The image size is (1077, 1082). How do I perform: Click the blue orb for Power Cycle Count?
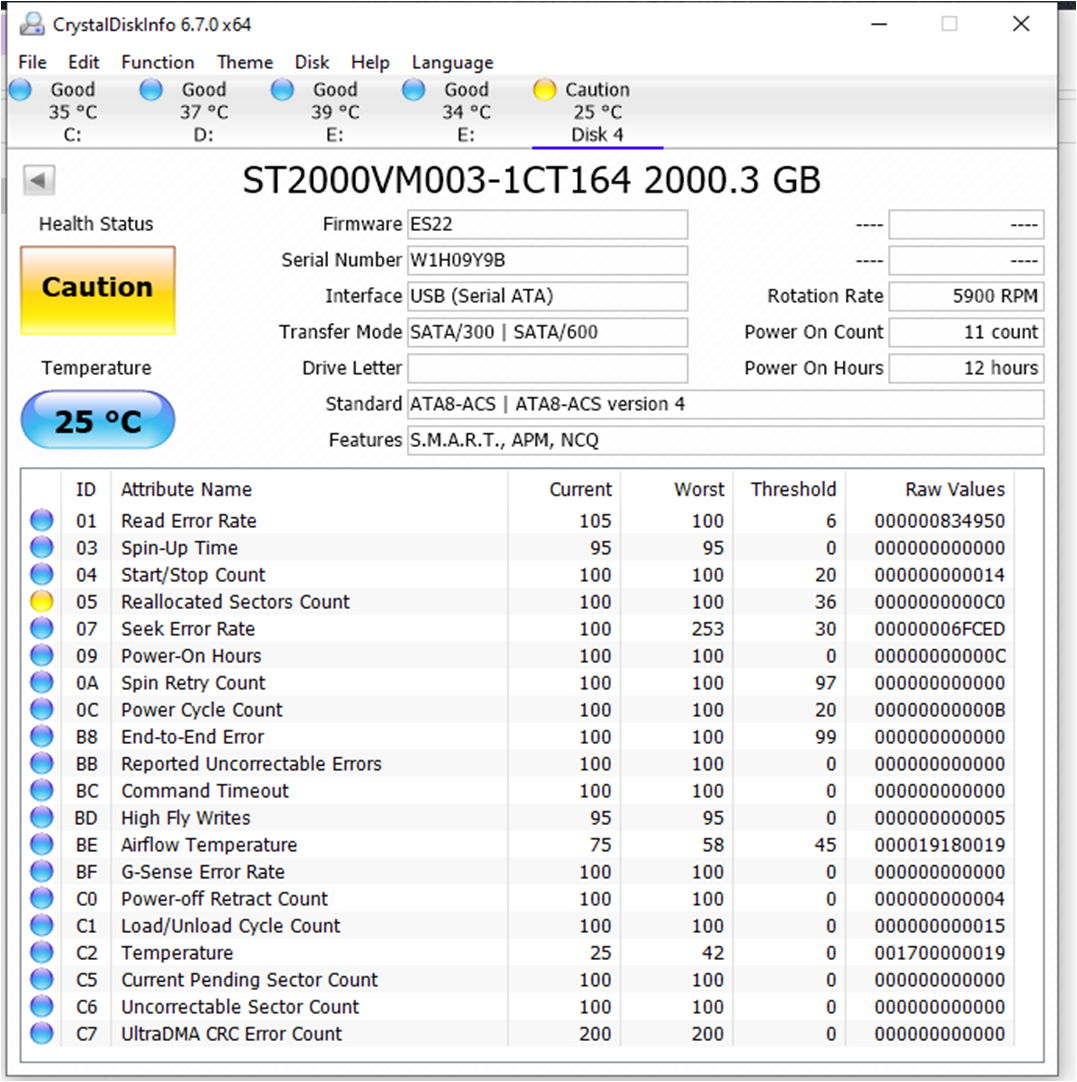(x=42, y=709)
